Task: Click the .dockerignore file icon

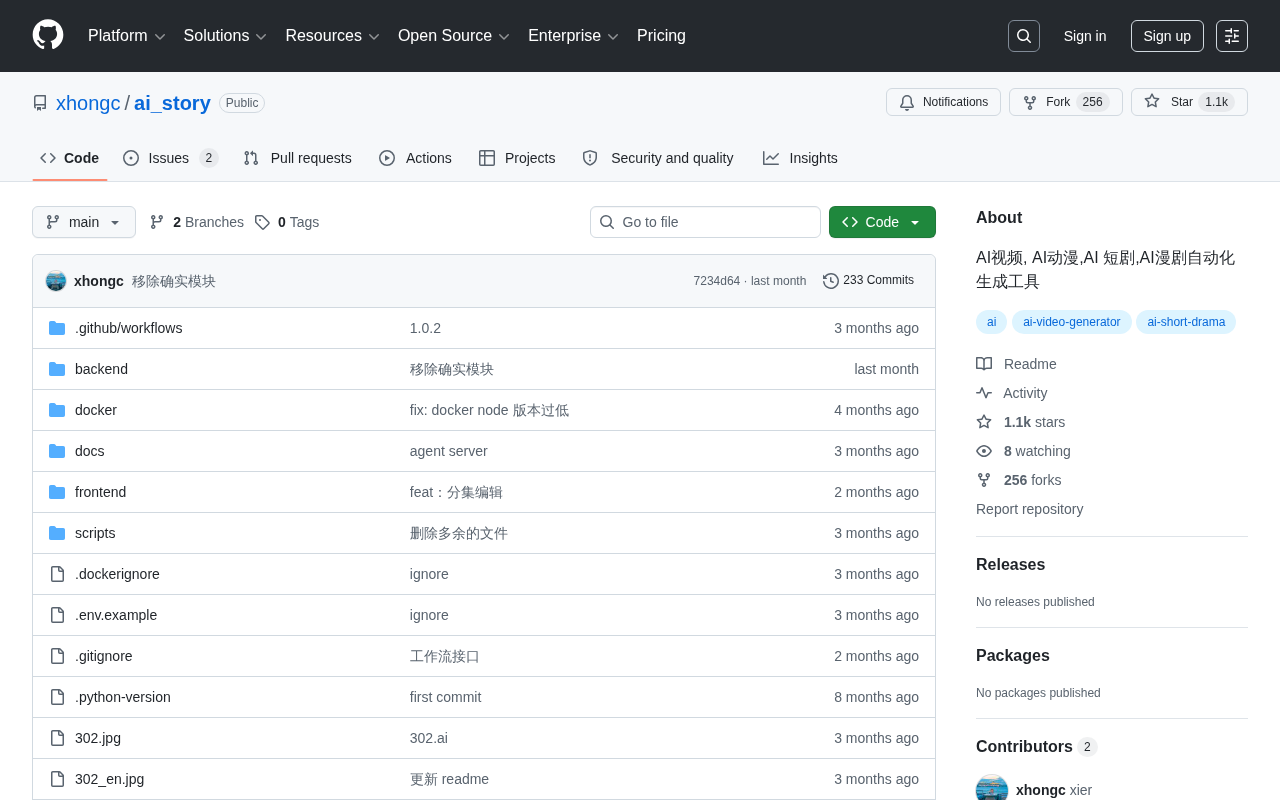Action: point(57,574)
